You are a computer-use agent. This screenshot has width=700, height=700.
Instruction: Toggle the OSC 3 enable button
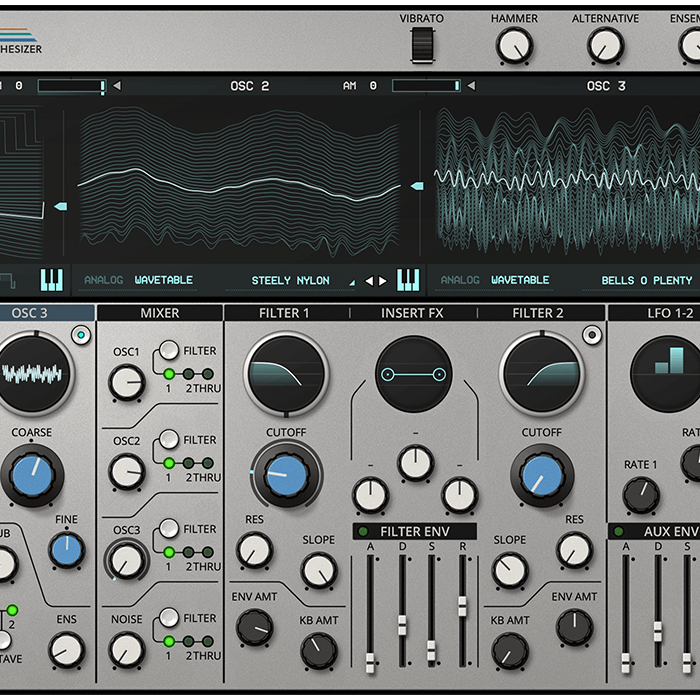click(x=81, y=335)
